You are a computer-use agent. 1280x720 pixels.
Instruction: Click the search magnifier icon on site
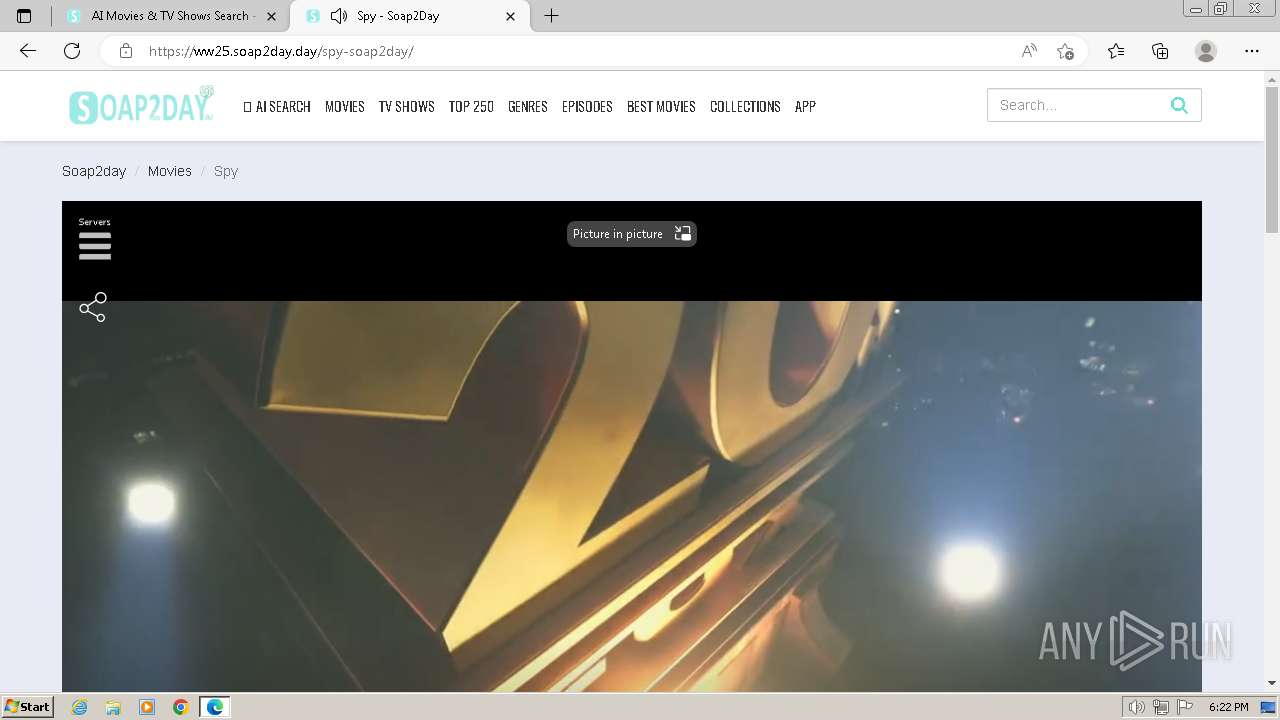[x=1179, y=105]
